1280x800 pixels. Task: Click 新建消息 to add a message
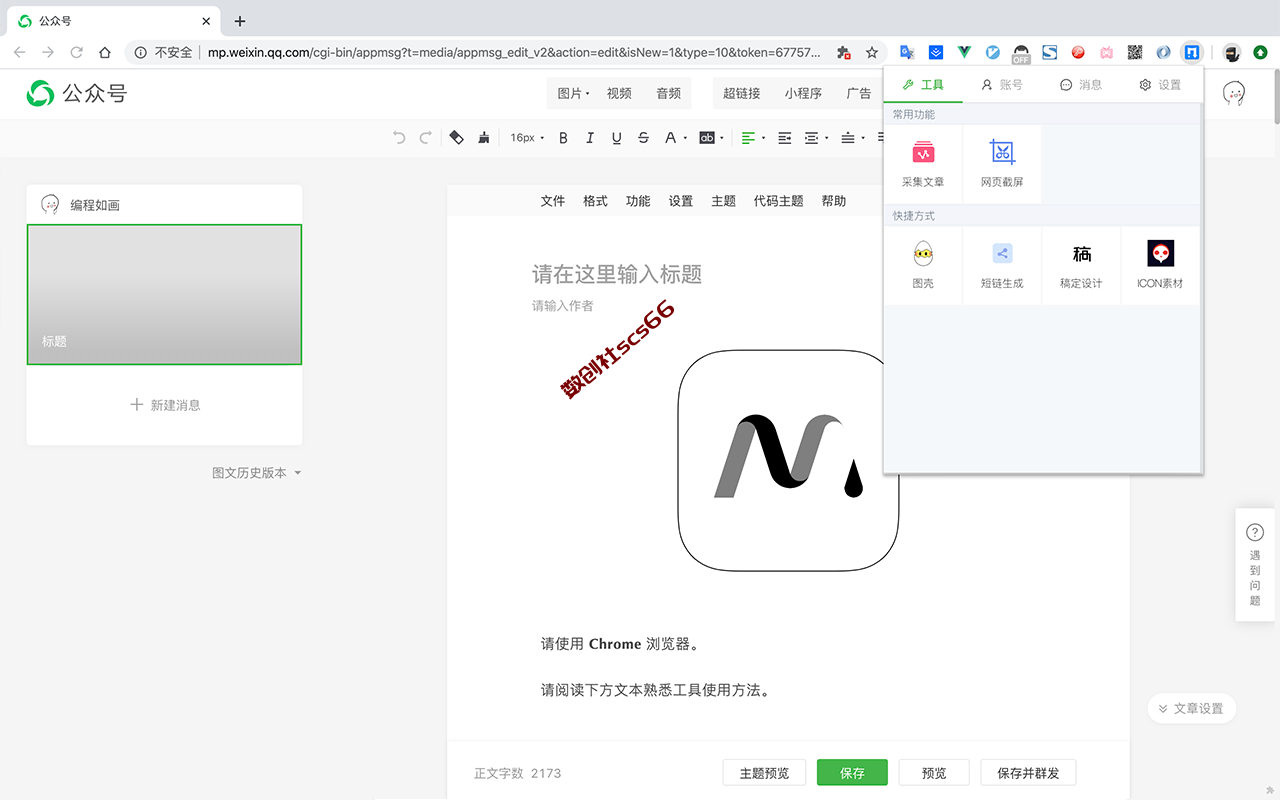click(165, 405)
